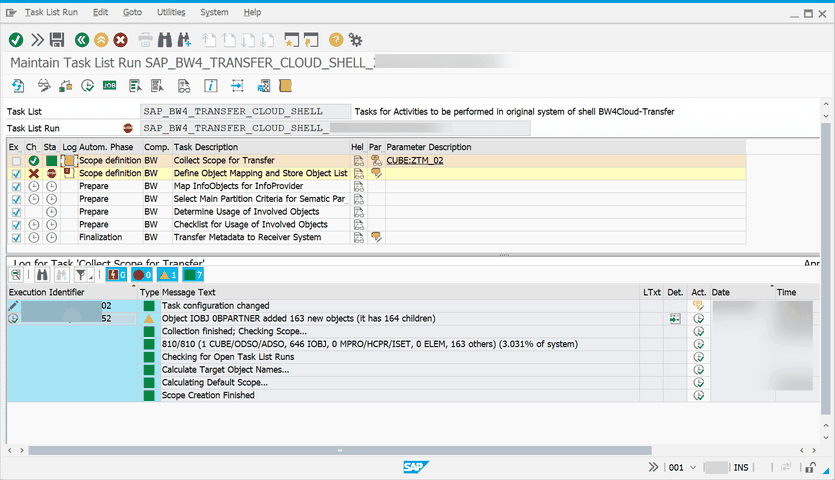Open help document for Collect Scope for Transfer
835x480 pixels.
(359, 160)
